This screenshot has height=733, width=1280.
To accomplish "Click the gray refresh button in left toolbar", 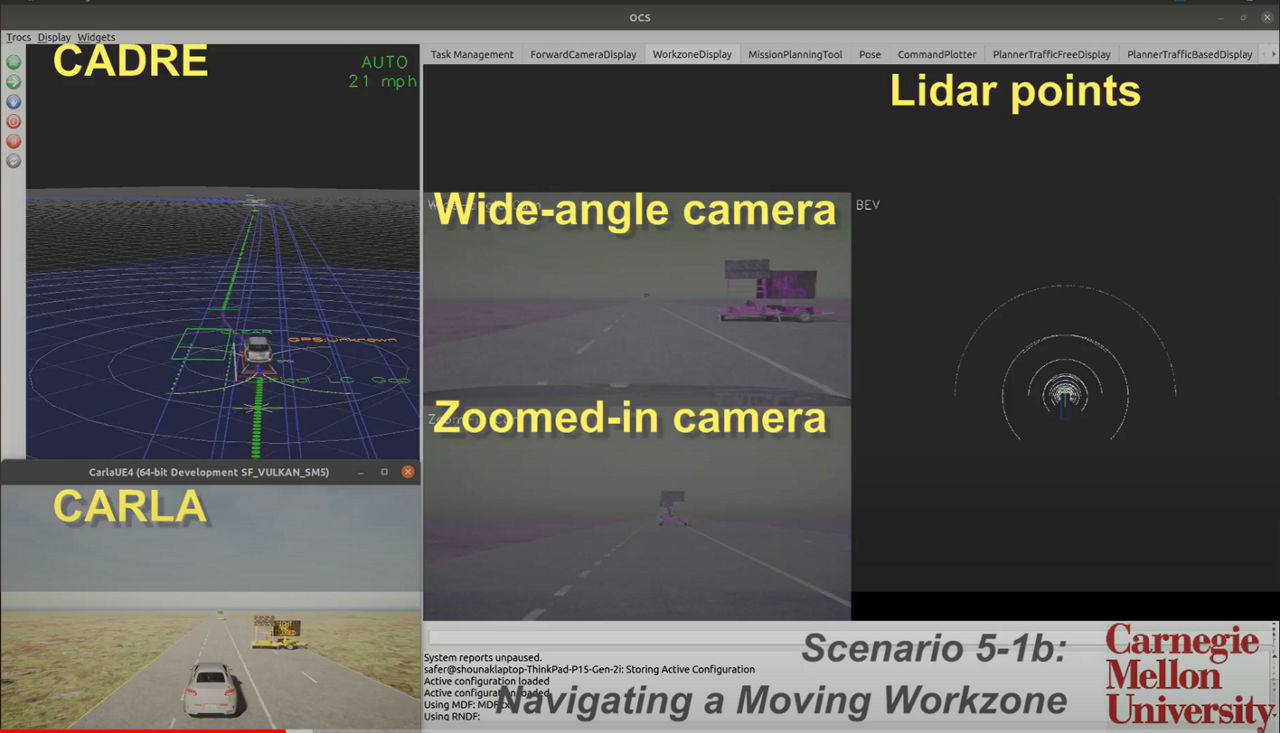I will coord(14,160).
